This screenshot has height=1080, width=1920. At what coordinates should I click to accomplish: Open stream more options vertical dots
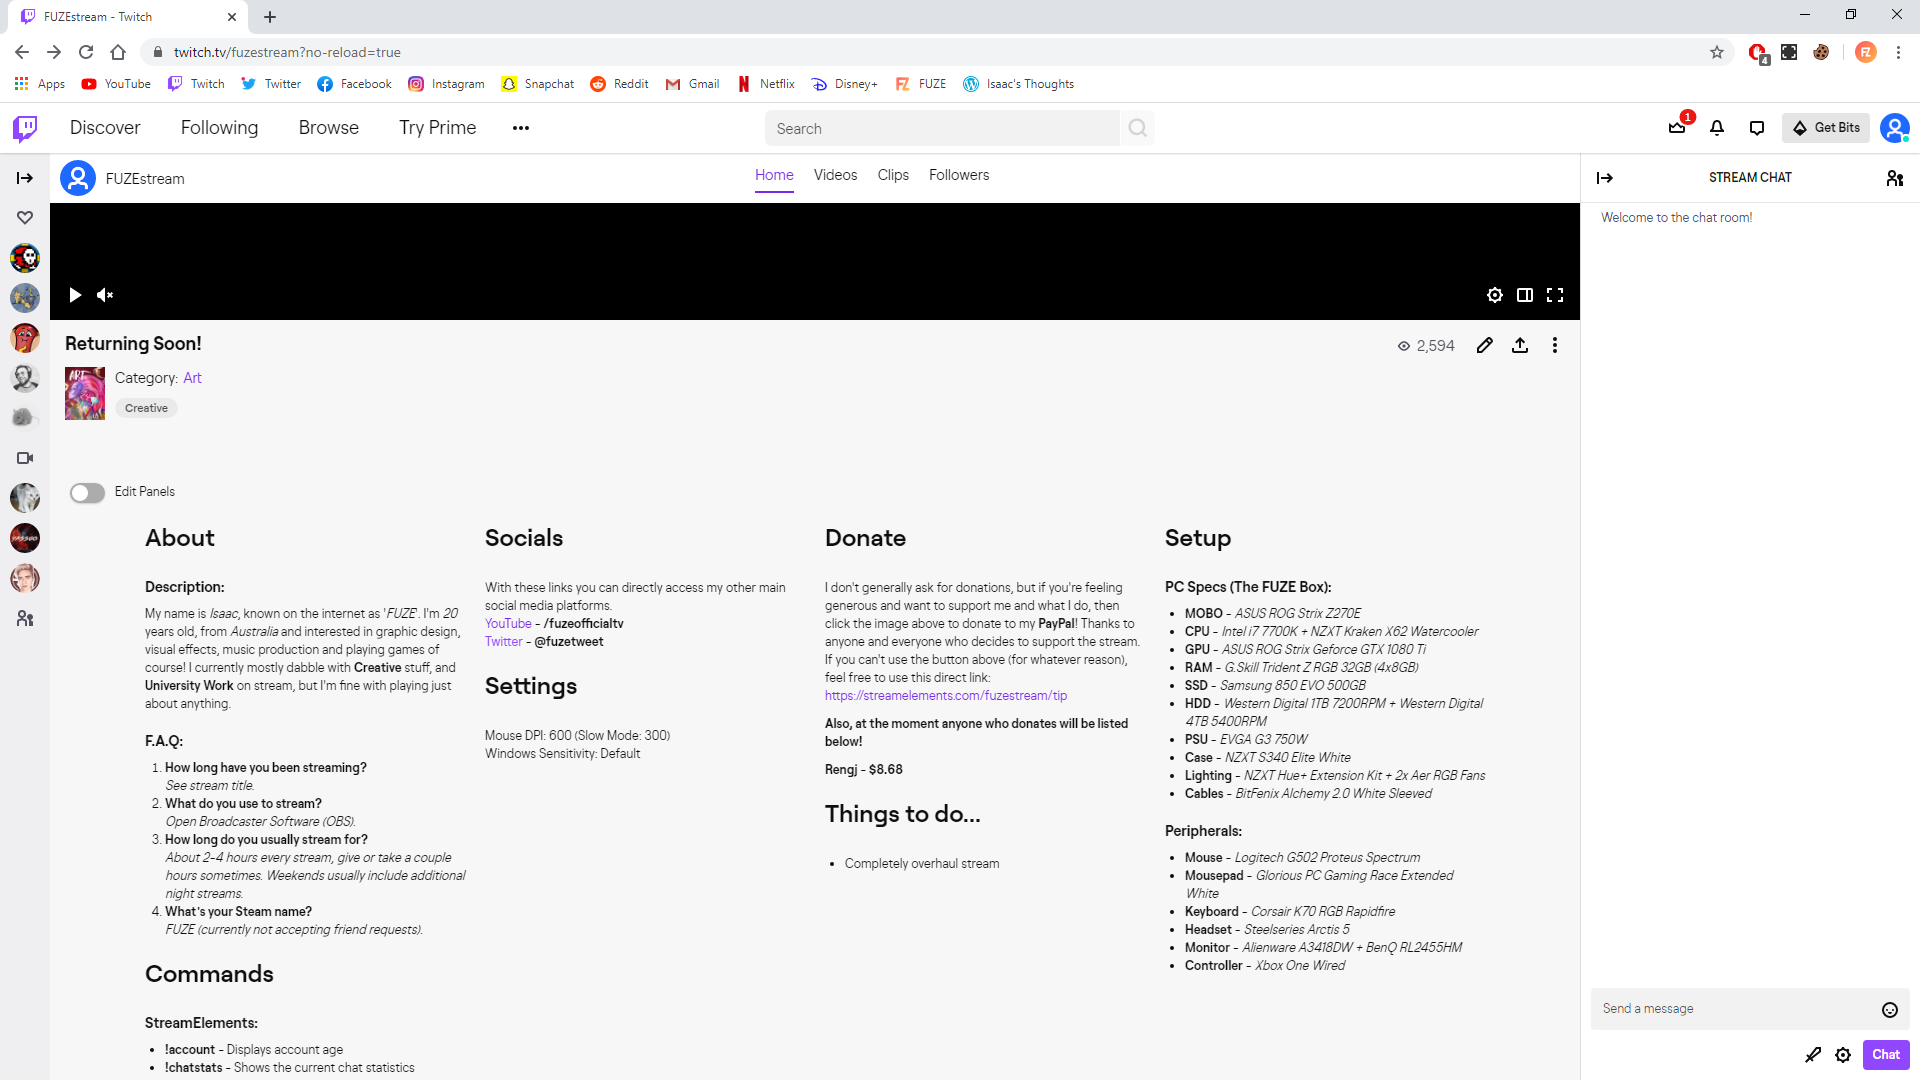[x=1555, y=345]
